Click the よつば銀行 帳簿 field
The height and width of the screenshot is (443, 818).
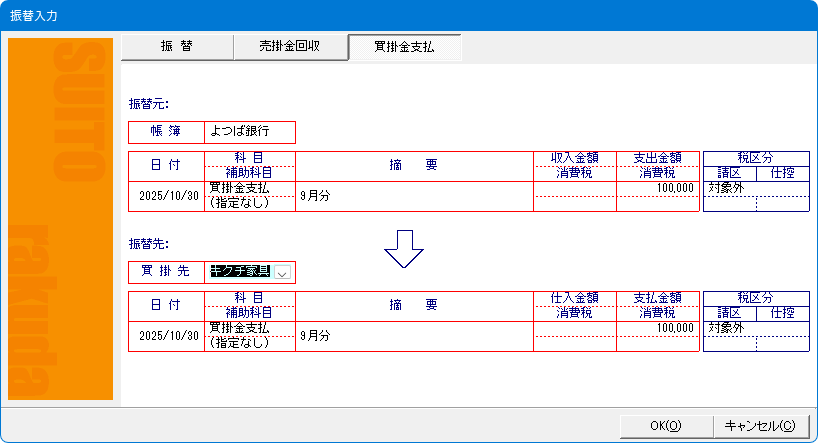tap(249, 131)
